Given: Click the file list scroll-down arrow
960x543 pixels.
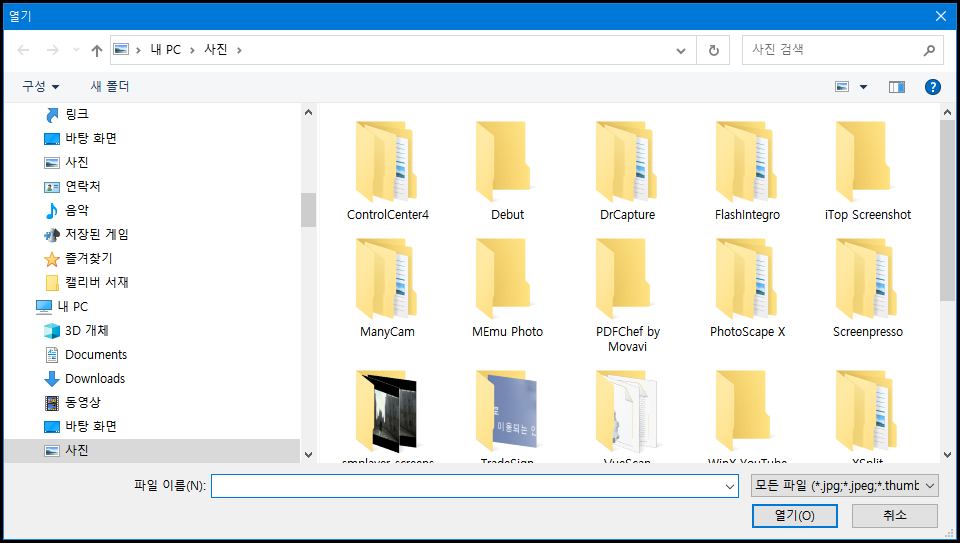Looking at the screenshot, I should coord(947,455).
